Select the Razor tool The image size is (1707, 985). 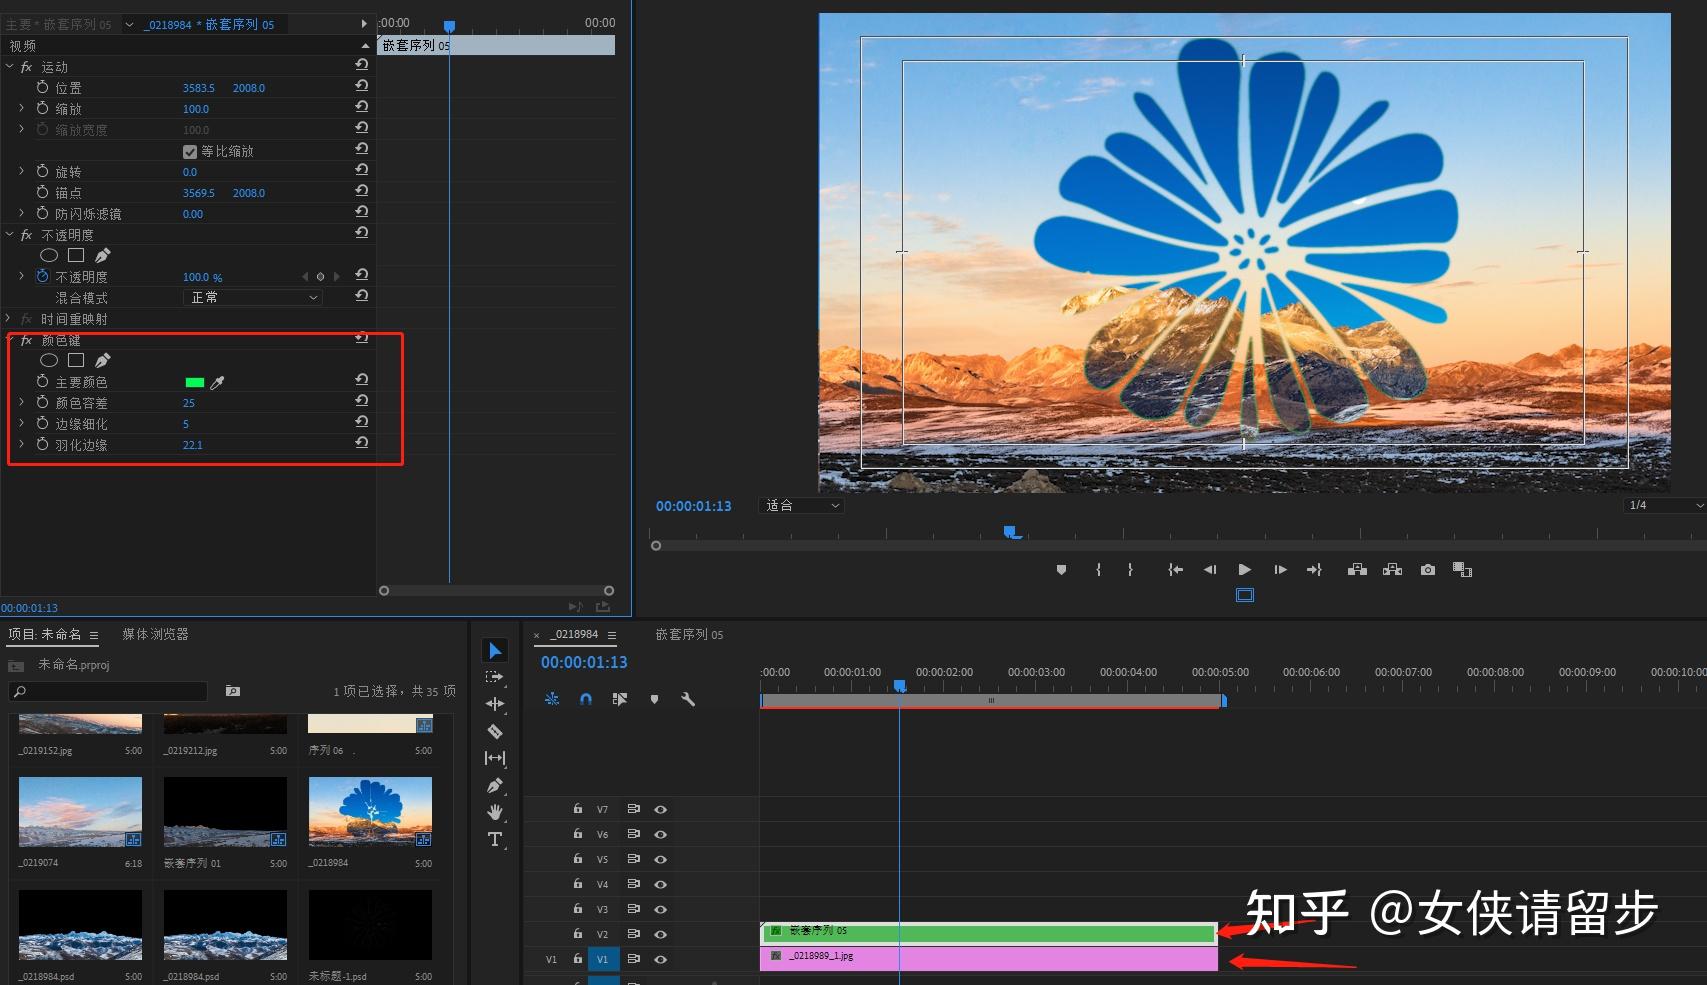[495, 731]
